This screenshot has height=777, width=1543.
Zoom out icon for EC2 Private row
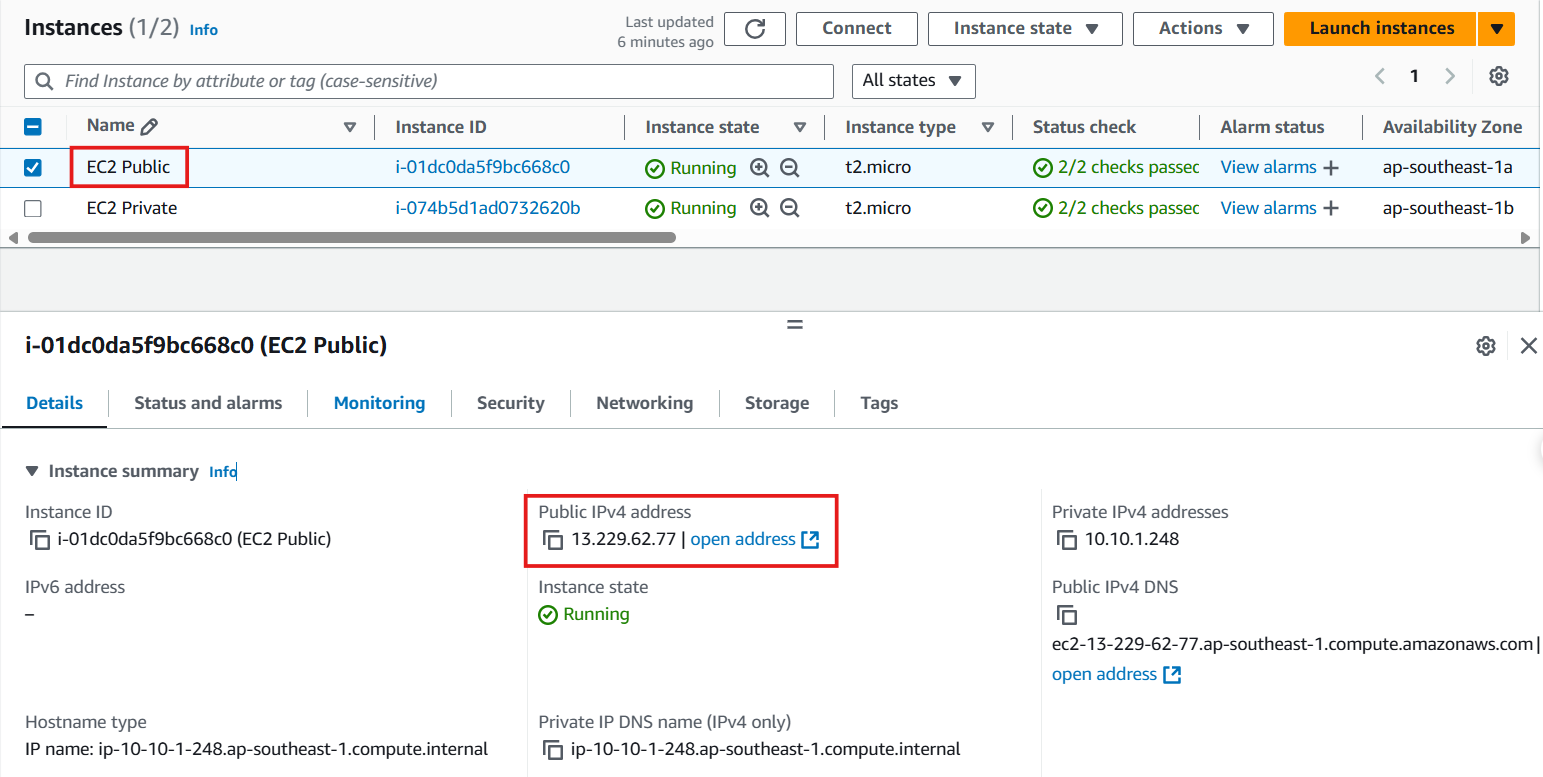tap(789, 208)
